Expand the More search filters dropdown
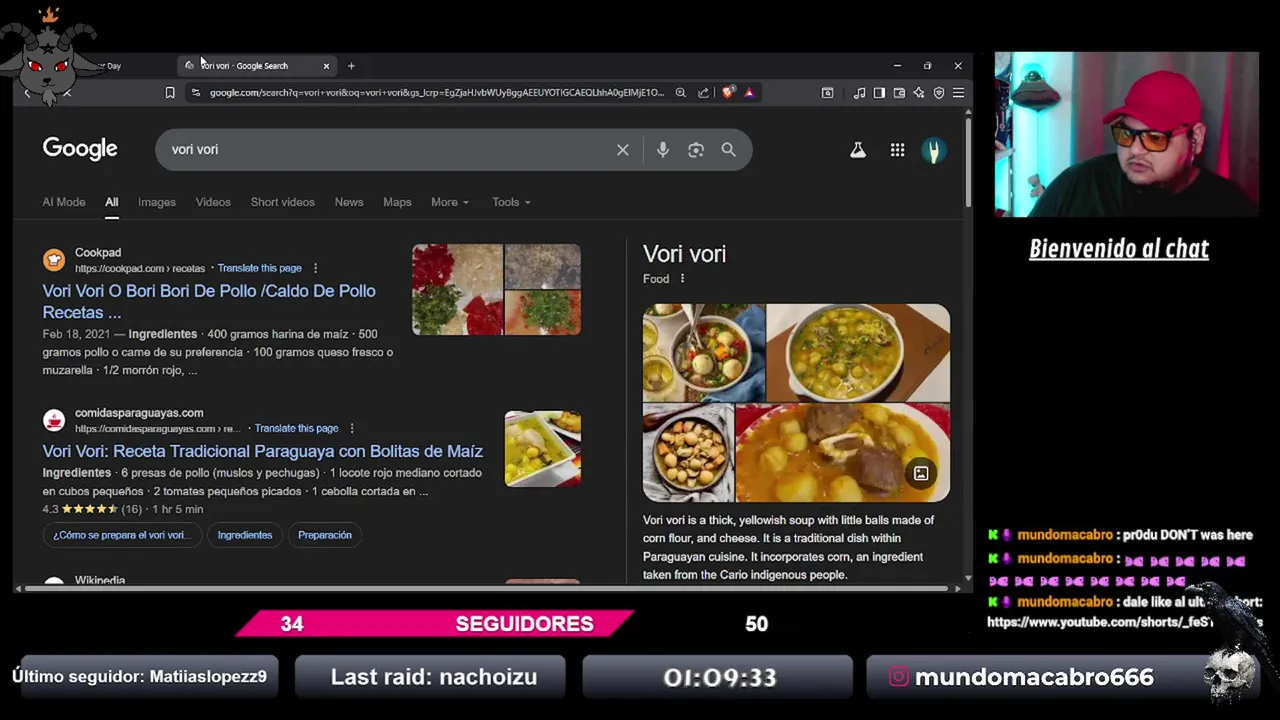The width and height of the screenshot is (1280, 720). coord(449,202)
